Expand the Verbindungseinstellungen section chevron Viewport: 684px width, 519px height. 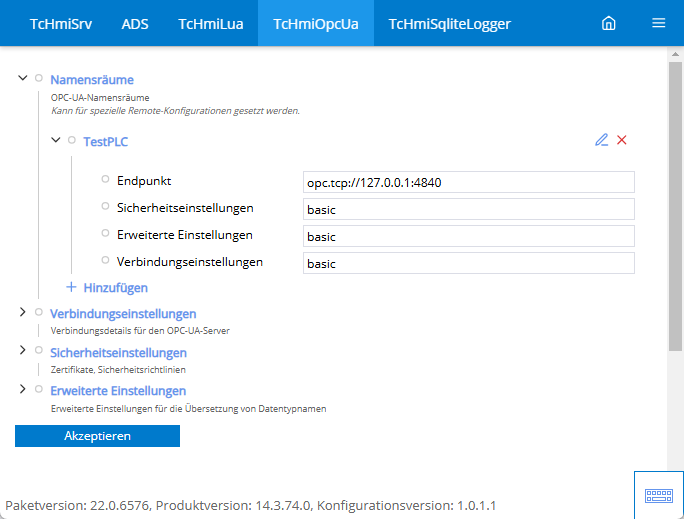tap(23, 312)
